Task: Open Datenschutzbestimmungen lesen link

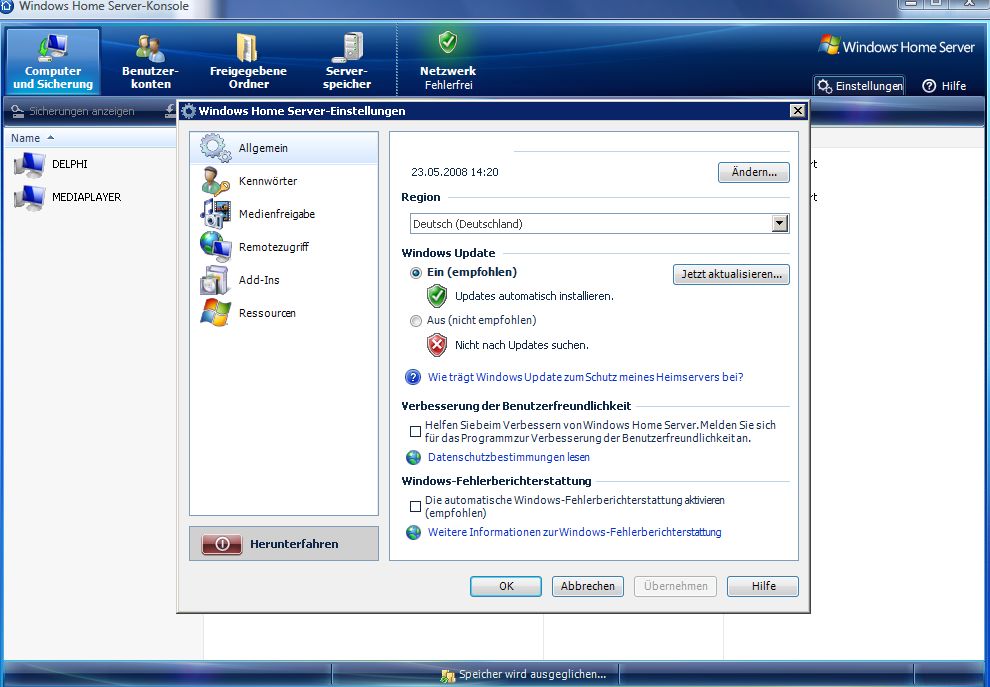Action: 509,457
